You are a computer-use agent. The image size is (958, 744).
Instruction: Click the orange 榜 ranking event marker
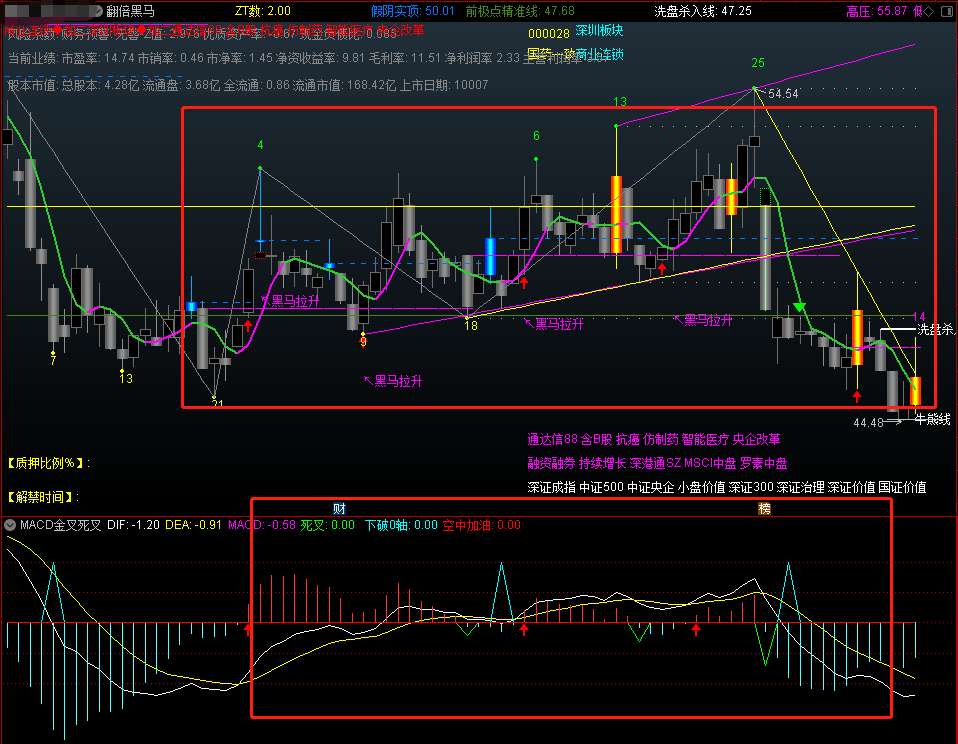click(764, 508)
